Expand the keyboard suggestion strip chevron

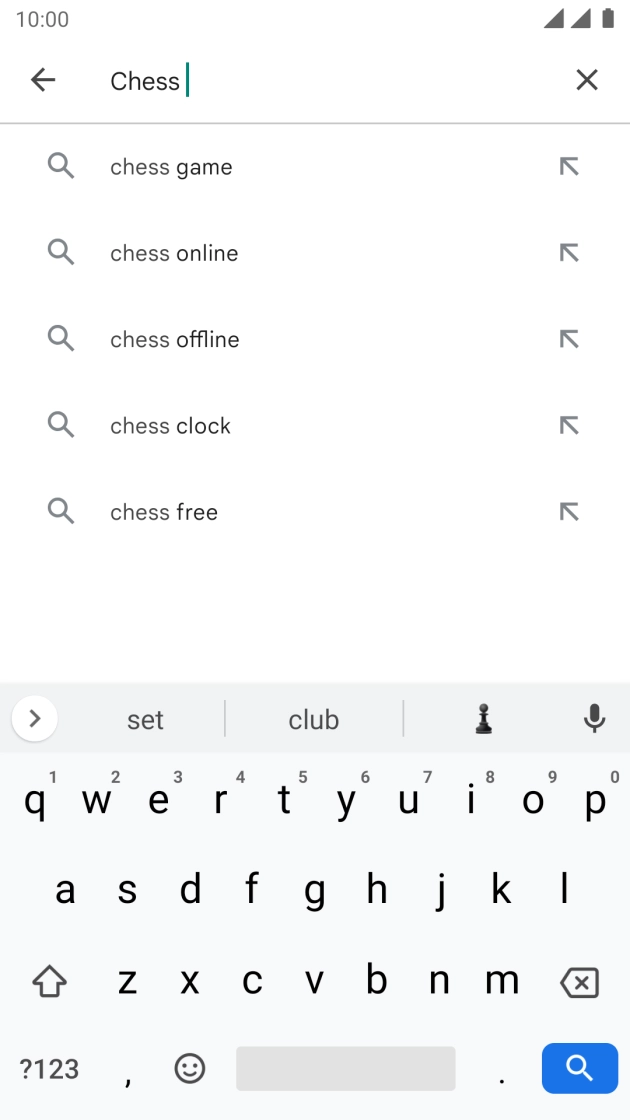coord(34,718)
